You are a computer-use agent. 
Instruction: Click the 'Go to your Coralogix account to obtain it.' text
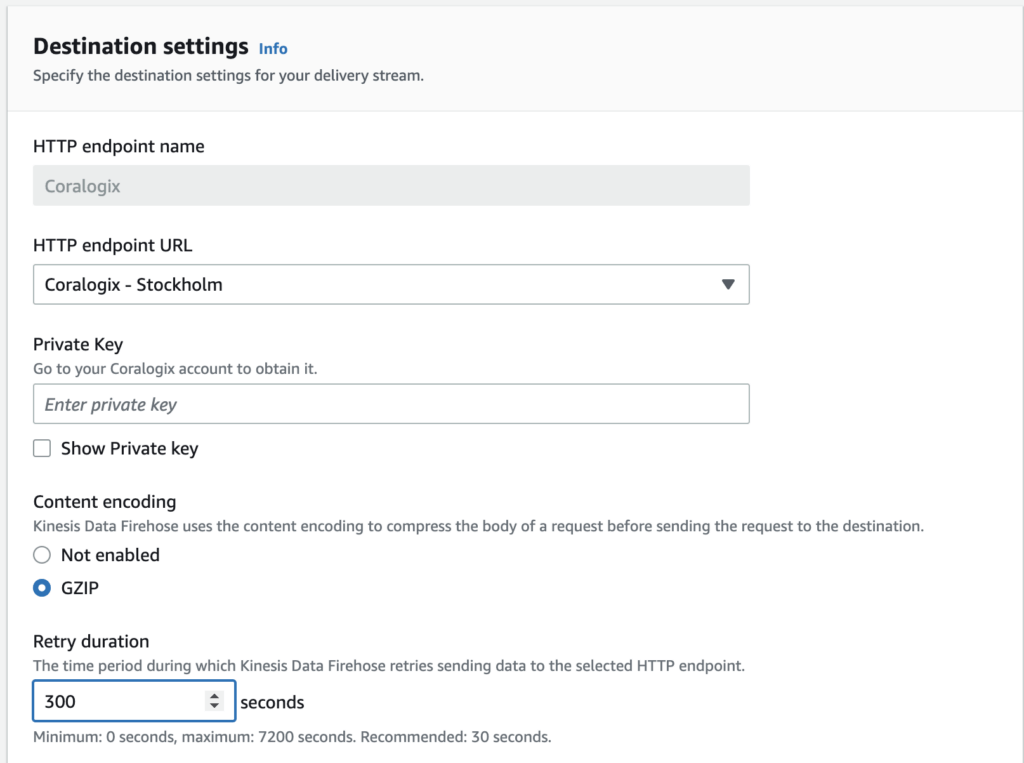tap(175, 368)
